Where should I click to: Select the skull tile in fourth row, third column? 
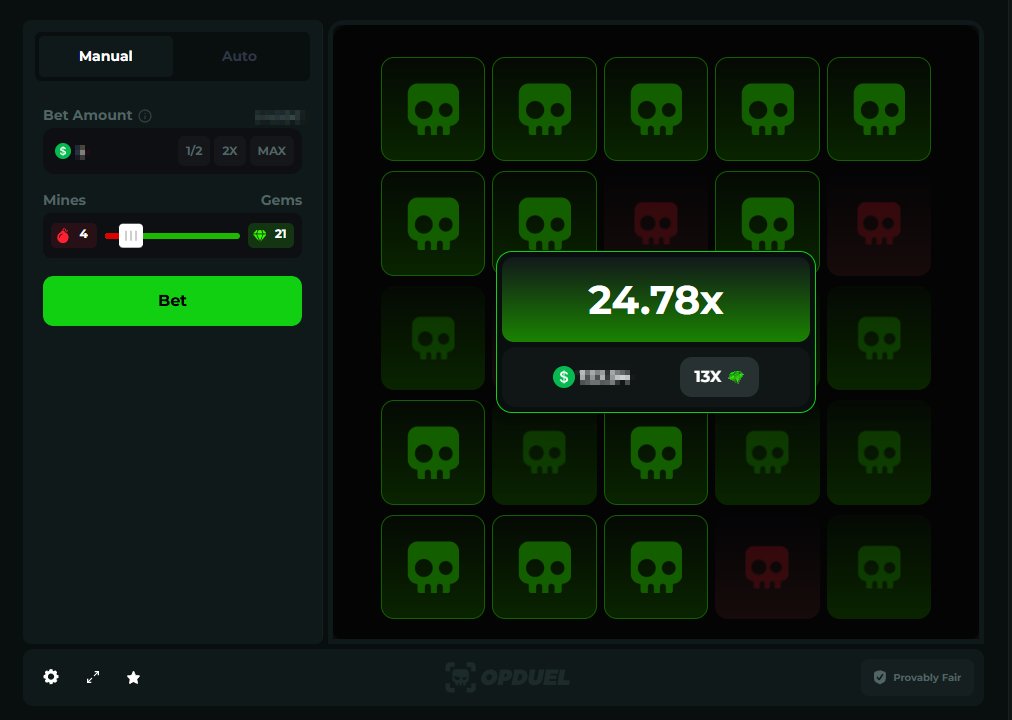pyautogui.click(x=656, y=452)
